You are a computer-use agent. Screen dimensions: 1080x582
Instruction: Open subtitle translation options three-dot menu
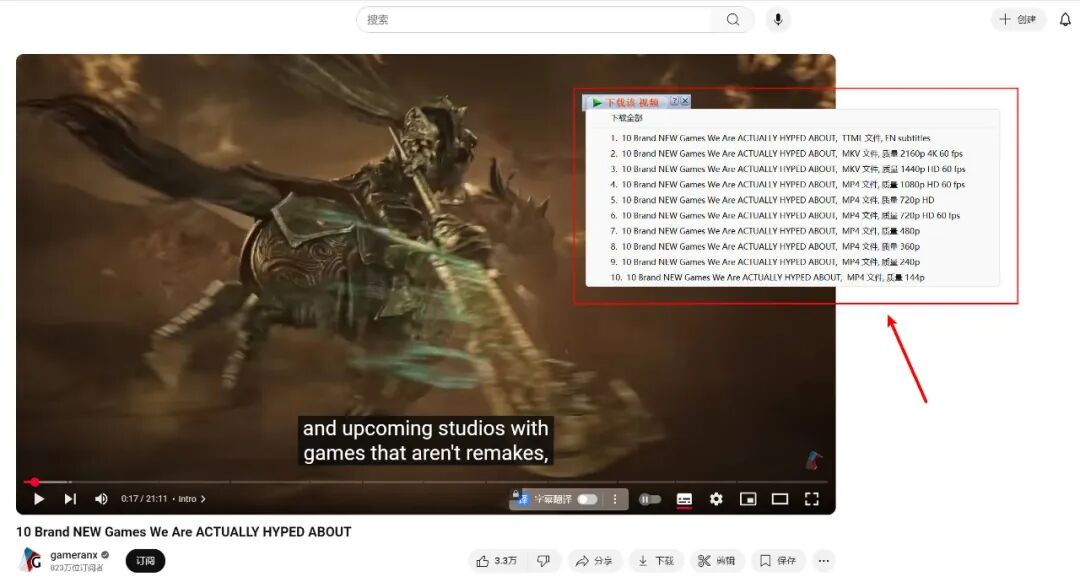click(x=615, y=499)
